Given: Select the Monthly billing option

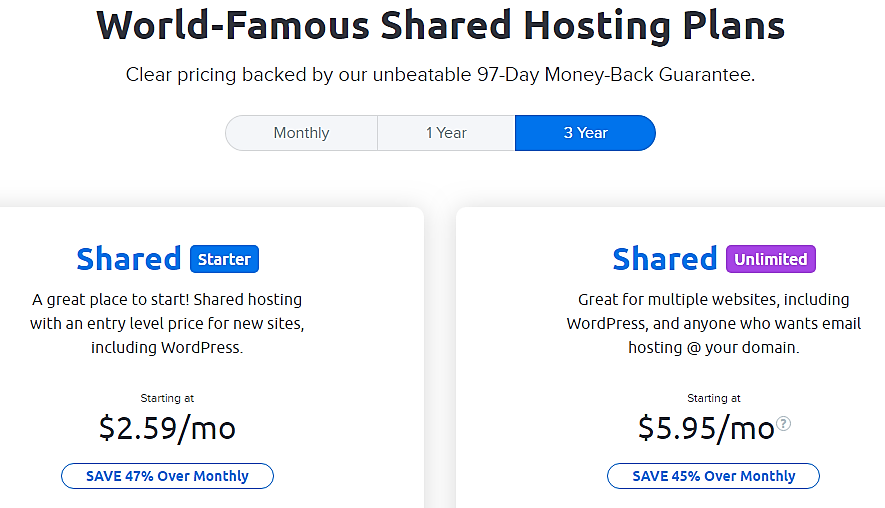Looking at the screenshot, I should click(x=301, y=133).
